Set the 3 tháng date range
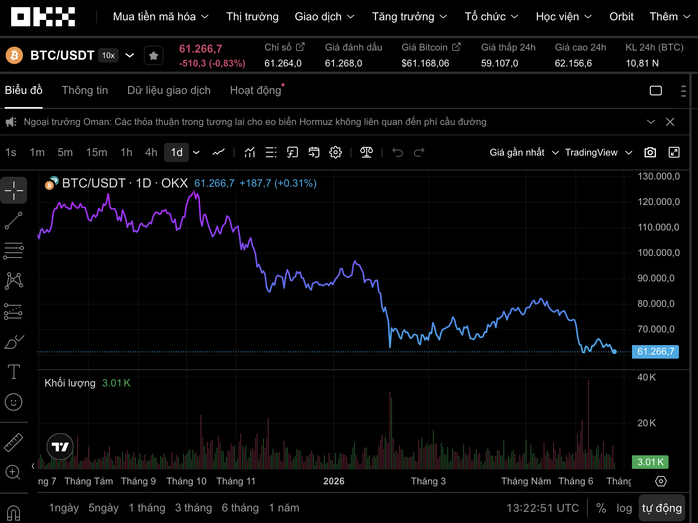 click(x=193, y=508)
